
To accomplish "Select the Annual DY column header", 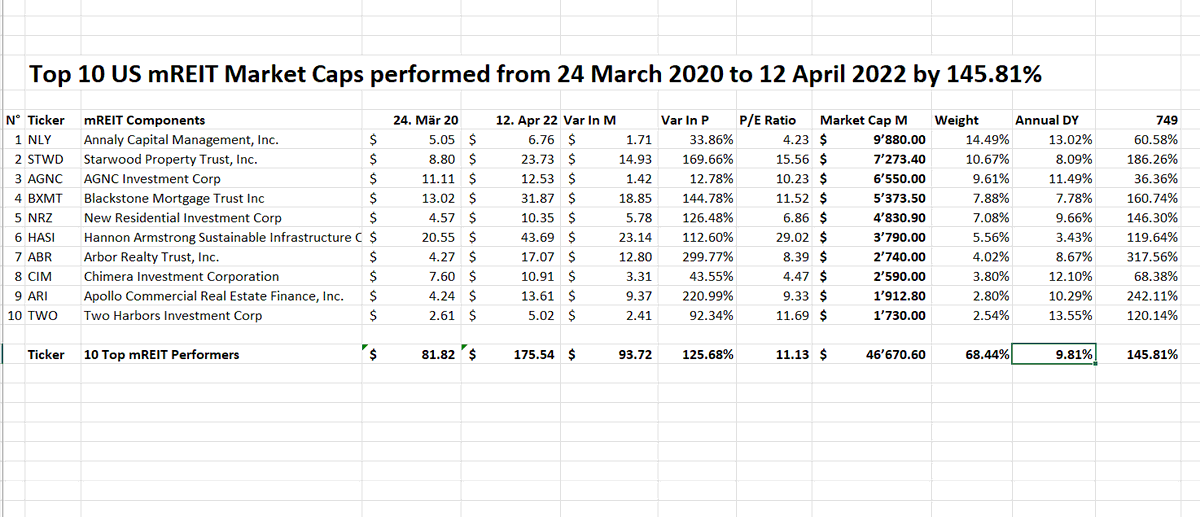I will [x=1045, y=120].
